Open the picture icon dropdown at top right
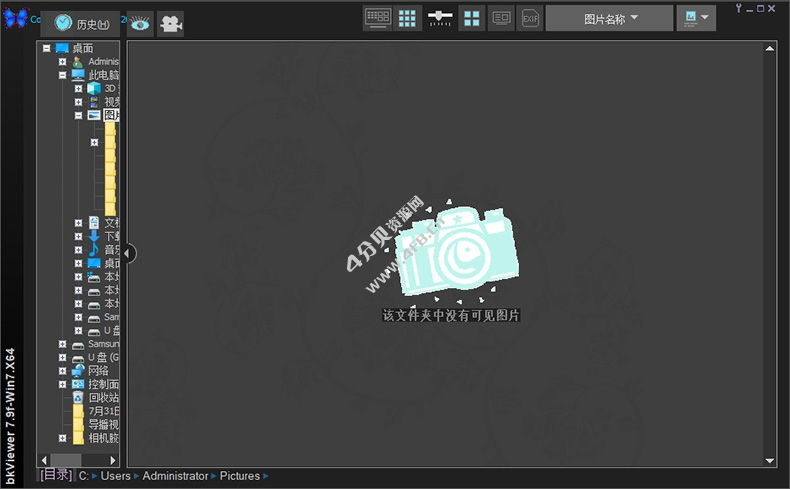 [x=696, y=18]
